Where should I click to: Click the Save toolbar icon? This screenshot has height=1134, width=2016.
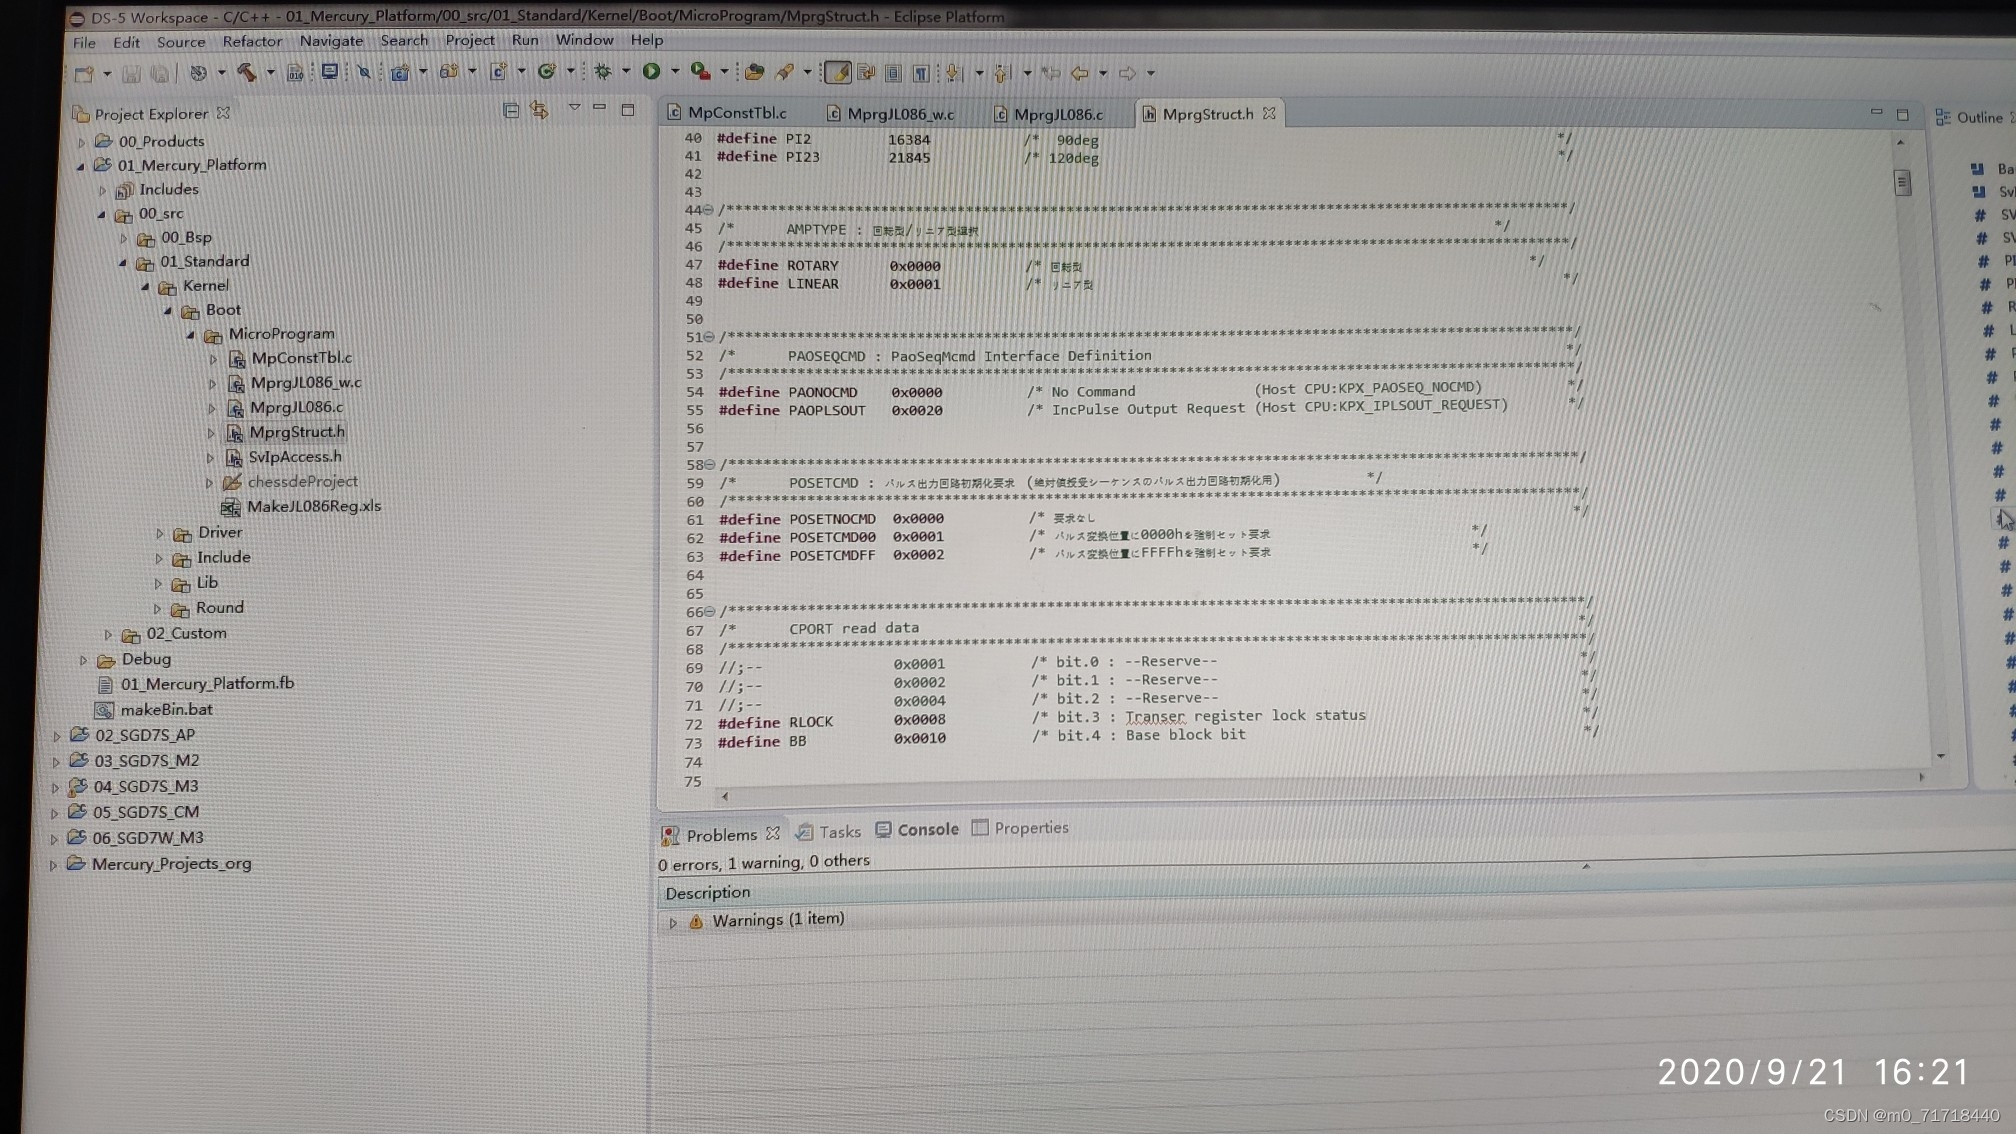(131, 73)
